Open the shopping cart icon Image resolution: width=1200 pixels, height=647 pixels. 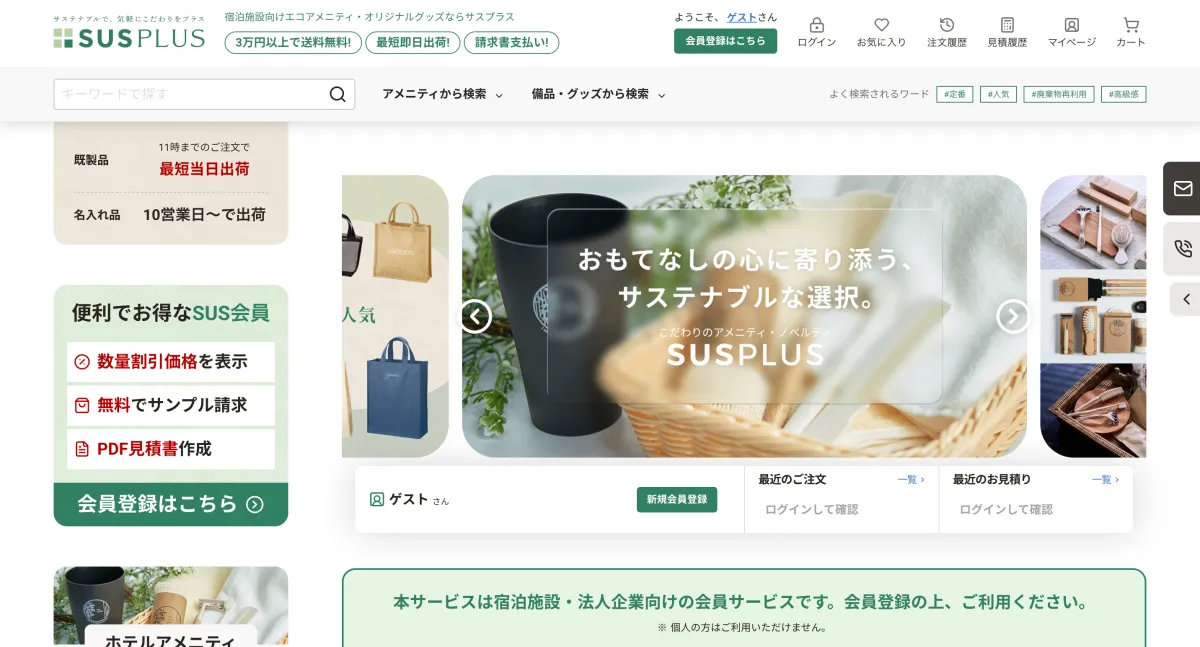(x=1131, y=25)
